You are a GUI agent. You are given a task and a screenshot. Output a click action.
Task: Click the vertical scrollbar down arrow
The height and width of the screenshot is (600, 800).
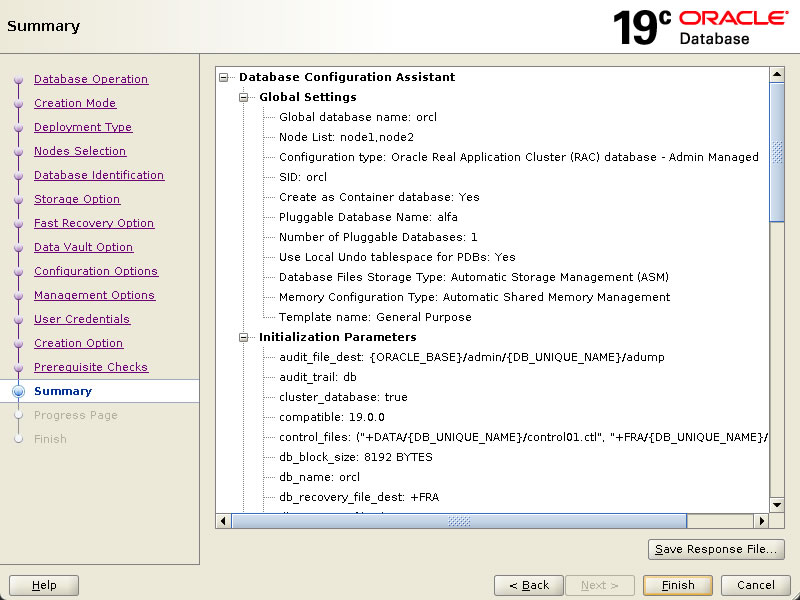[x=777, y=505]
